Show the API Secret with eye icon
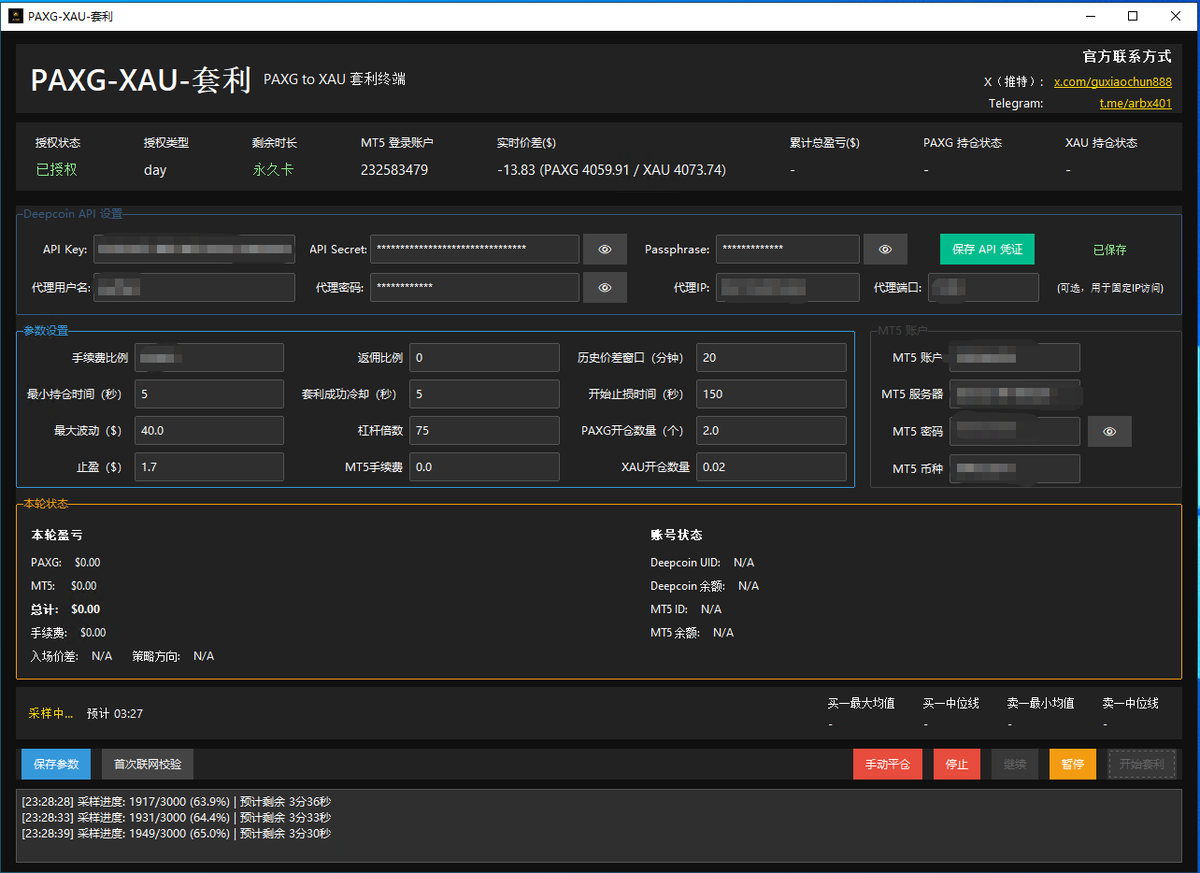1200x873 pixels. (x=605, y=249)
